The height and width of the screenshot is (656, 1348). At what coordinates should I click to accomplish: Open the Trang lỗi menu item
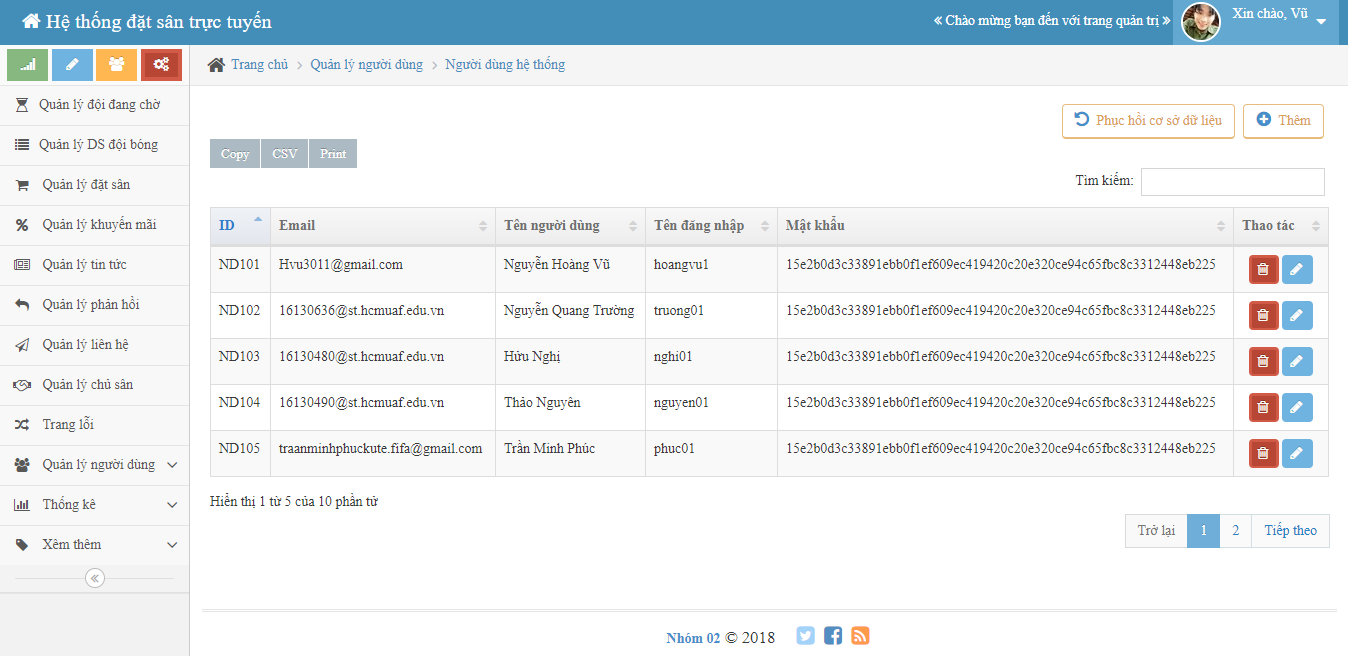coord(94,425)
